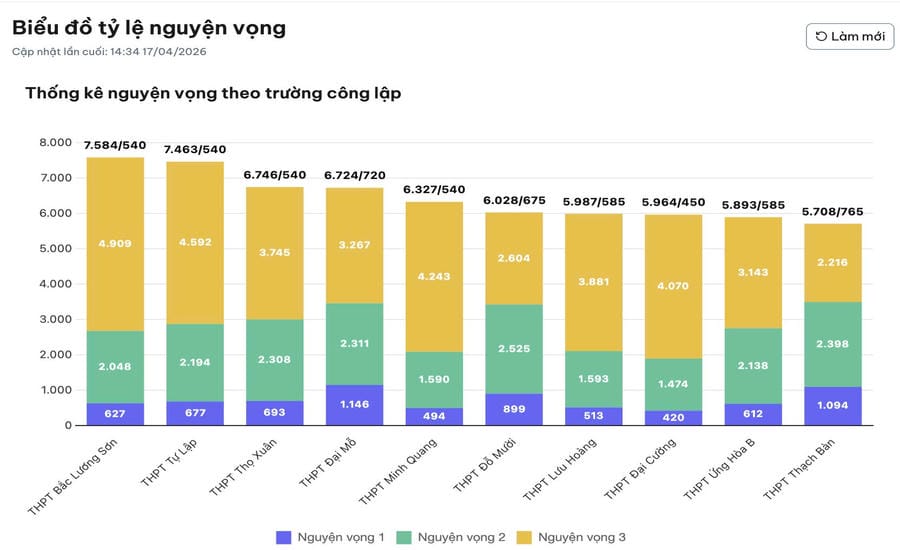Click the yellow 4.909 segment of THPT Bắc Lương Sơn
Viewport: 900px width, 550px height.
point(114,244)
